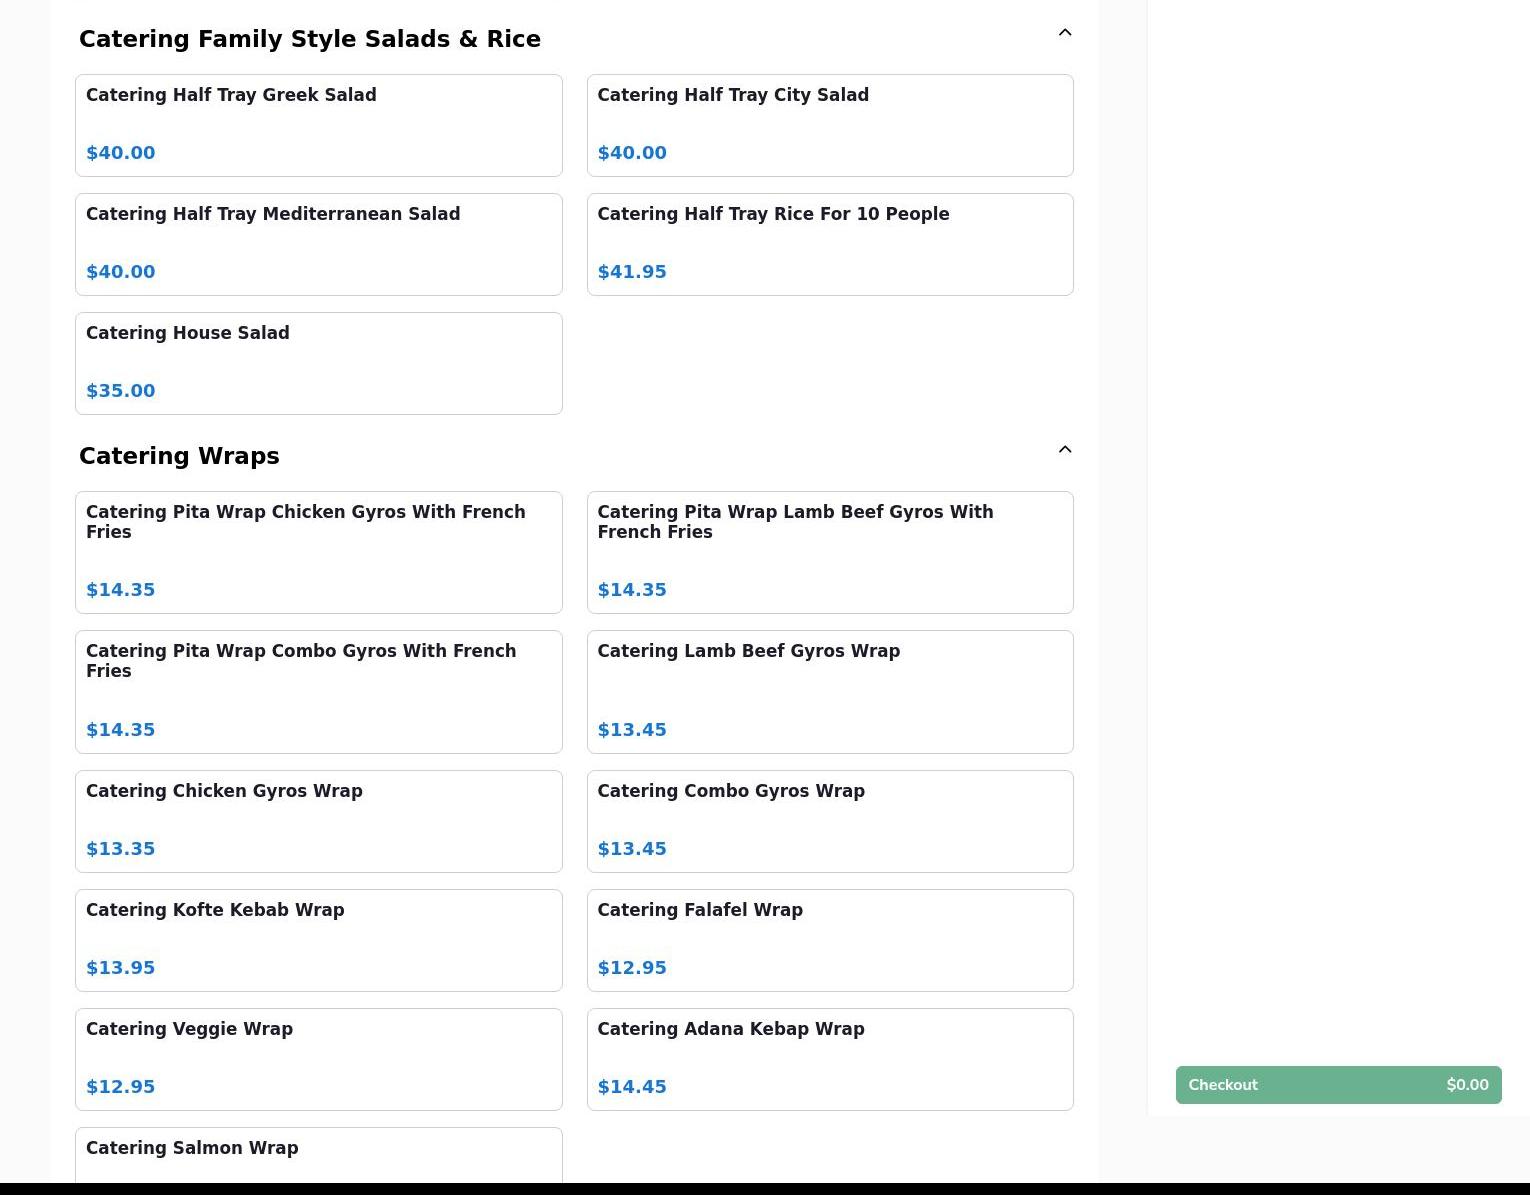Open the Catering Adana Kebap Wrap
Image resolution: width=1530 pixels, height=1195 pixels.
(x=829, y=1059)
